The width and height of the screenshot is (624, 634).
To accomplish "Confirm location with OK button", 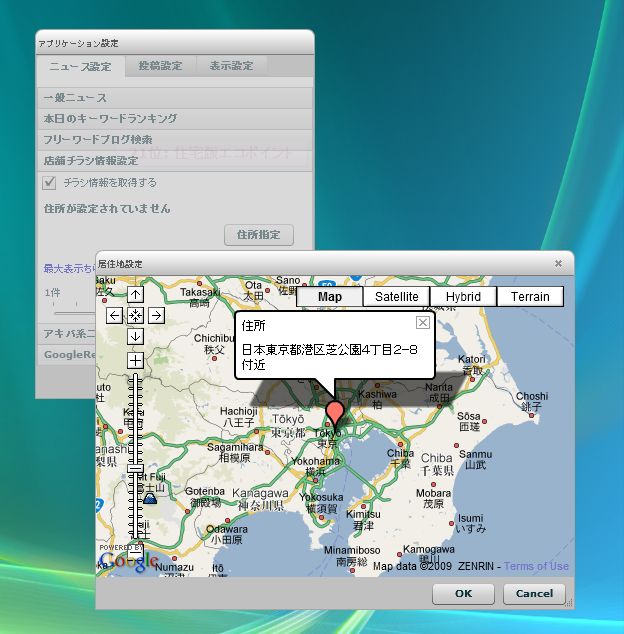I will tap(463, 594).
